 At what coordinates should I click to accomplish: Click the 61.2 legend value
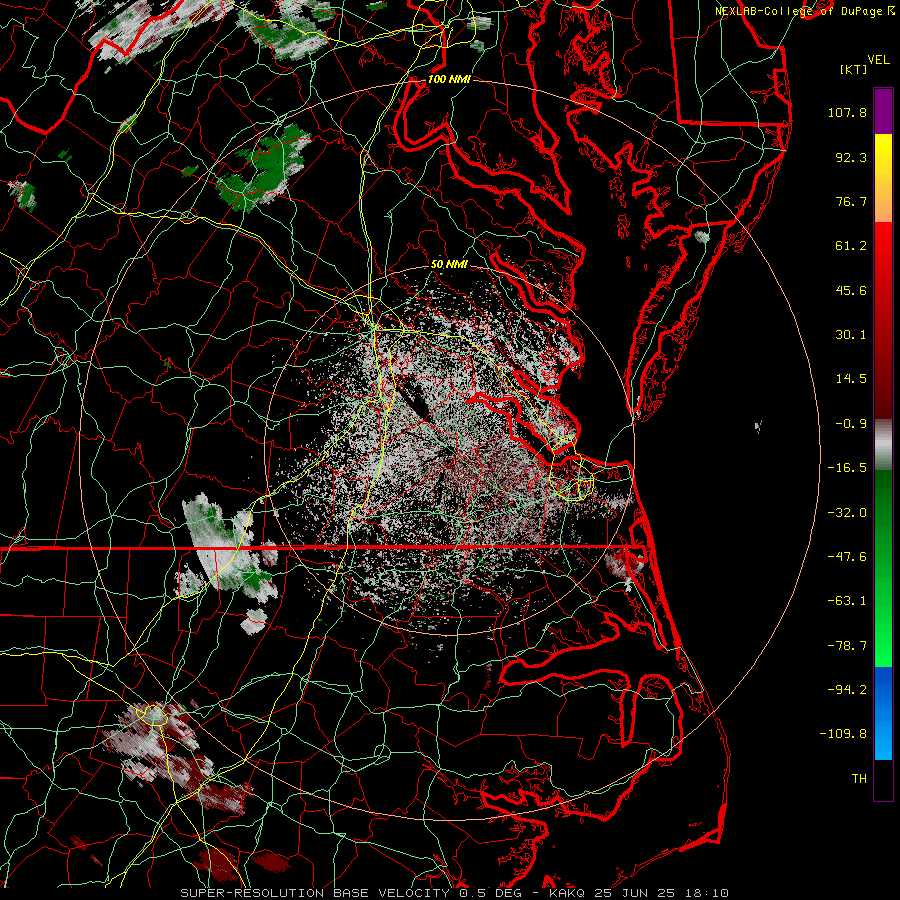pos(851,246)
